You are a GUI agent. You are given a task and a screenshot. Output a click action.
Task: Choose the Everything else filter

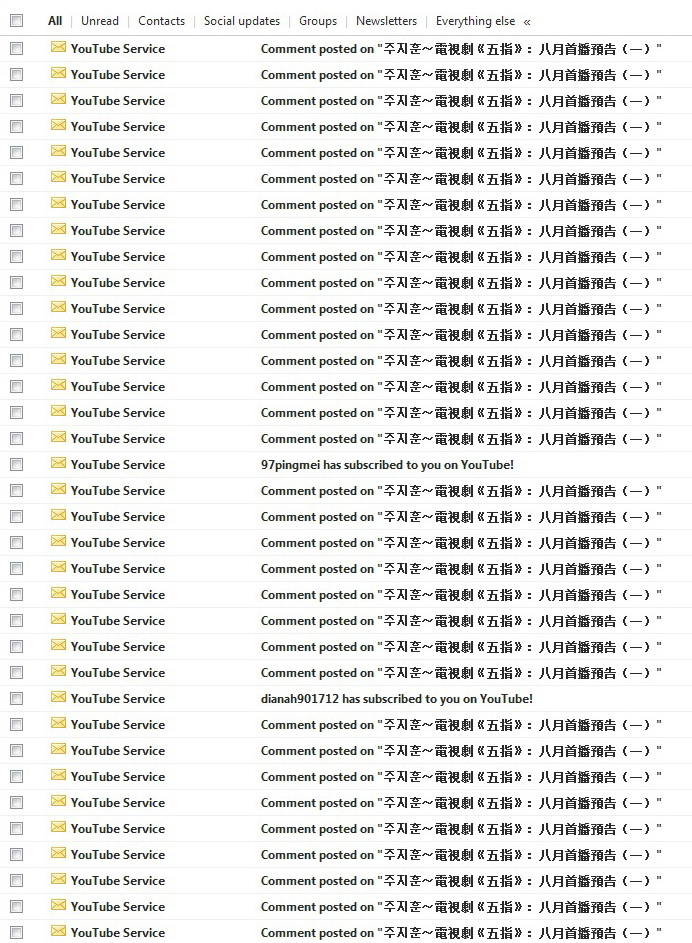click(476, 21)
